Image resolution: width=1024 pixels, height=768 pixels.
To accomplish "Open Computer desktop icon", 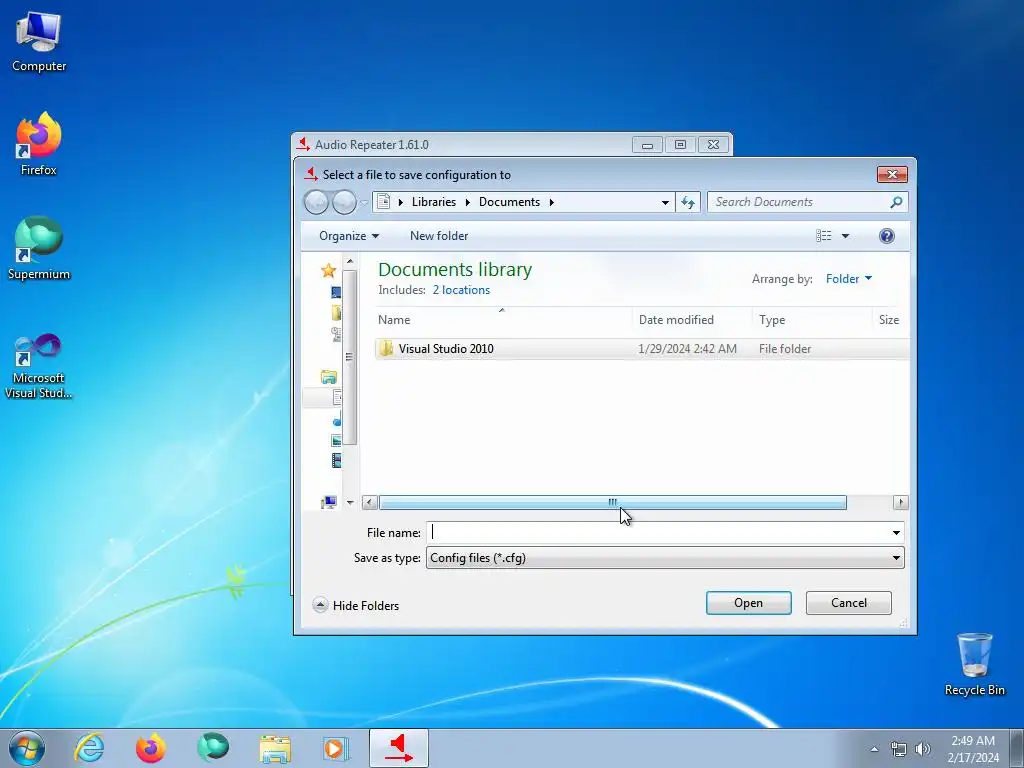I will coord(39,41).
